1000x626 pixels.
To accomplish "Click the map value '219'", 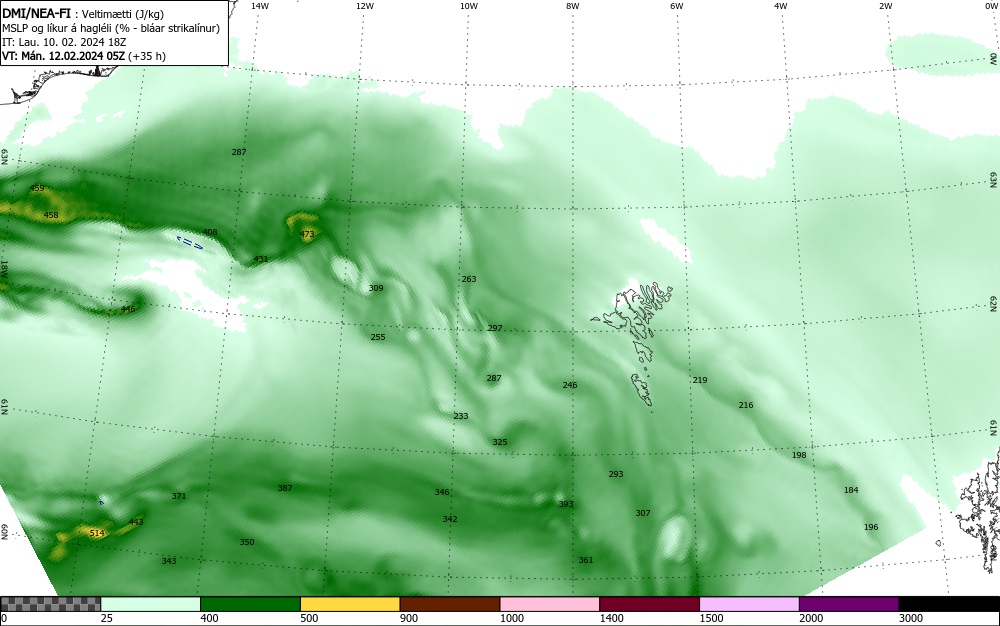I will (x=700, y=380).
